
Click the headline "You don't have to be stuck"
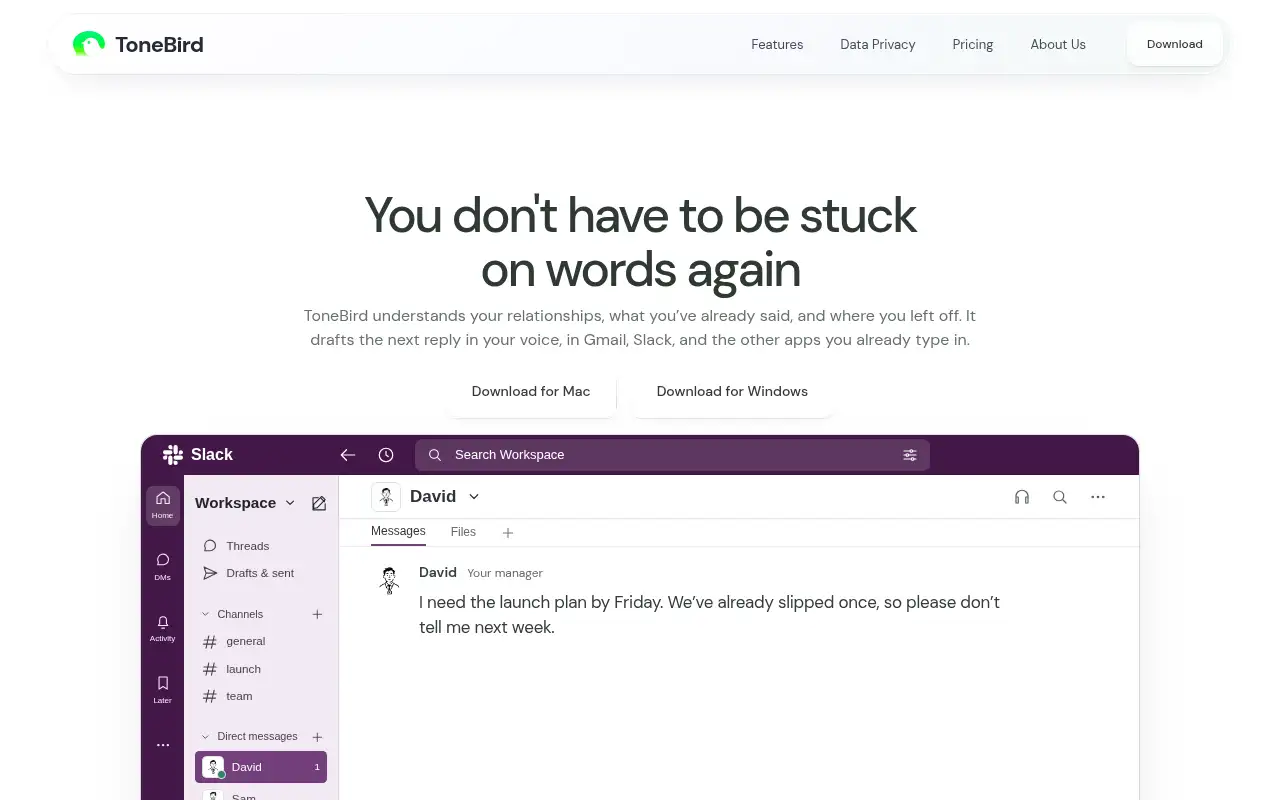click(641, 215)
